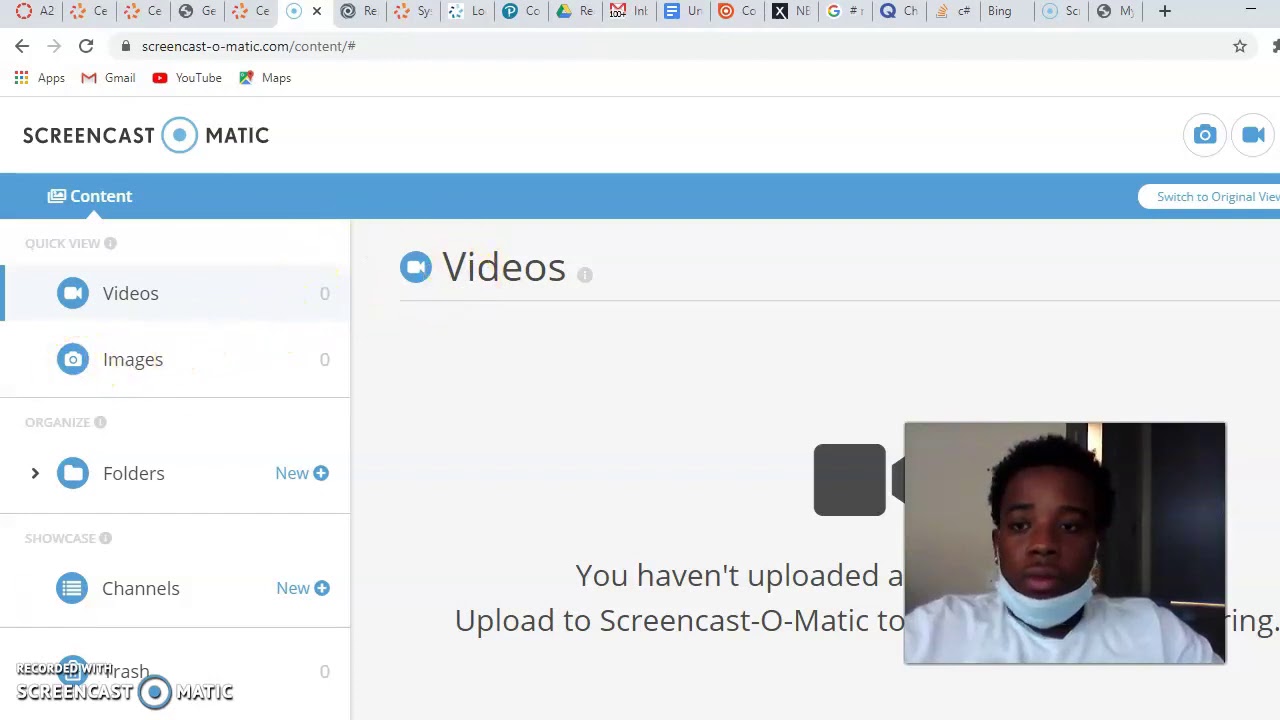Select Channels in Showcase section
1280x720 pixels.
point(140,588)
